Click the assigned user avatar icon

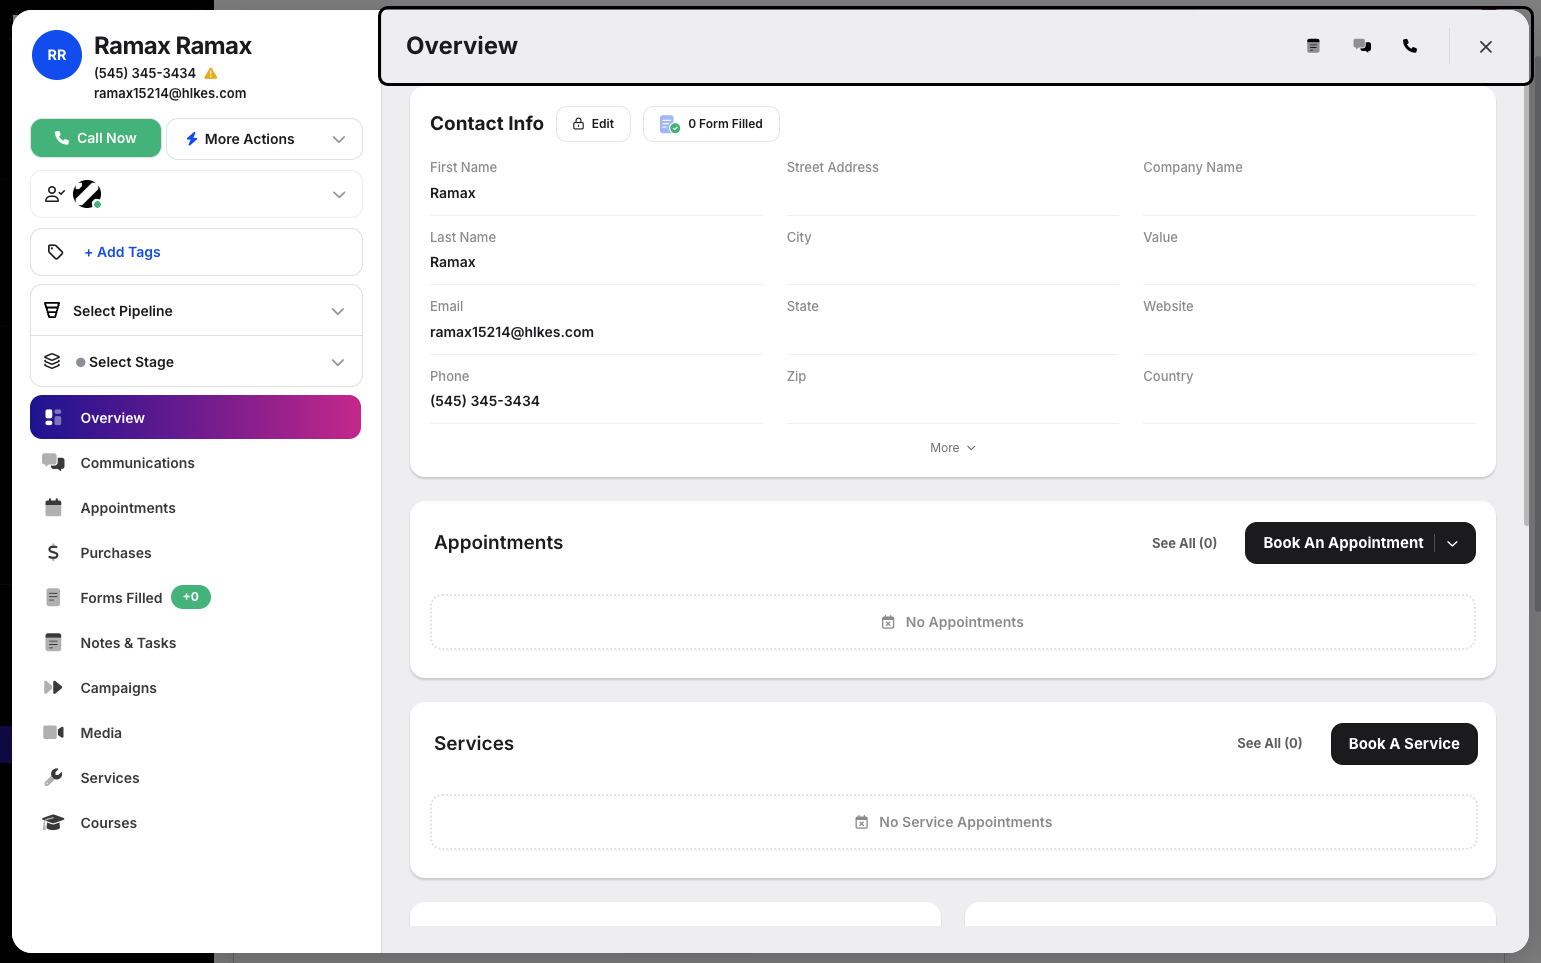pyautogui.click(x=87, y=194)
